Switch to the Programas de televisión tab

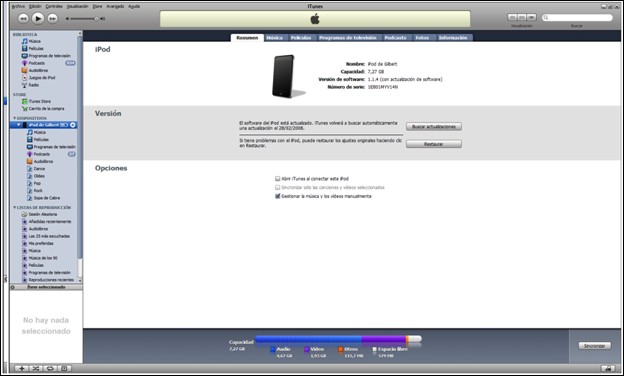(x=347, y=38)
